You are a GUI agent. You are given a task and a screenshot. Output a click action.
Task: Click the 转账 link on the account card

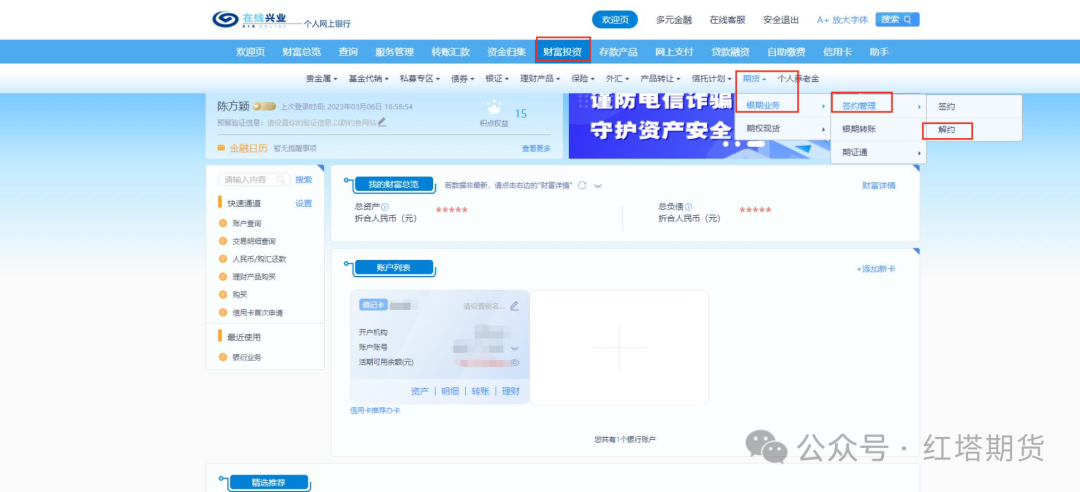(480, 391)
